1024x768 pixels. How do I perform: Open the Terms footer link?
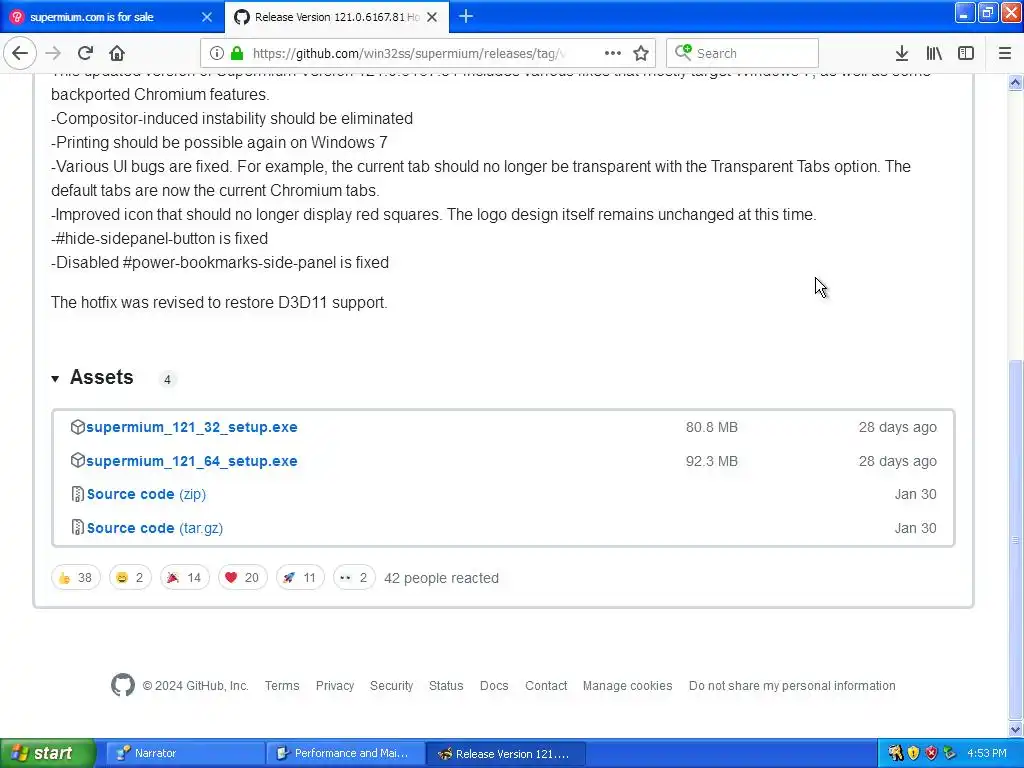(282, 686)
